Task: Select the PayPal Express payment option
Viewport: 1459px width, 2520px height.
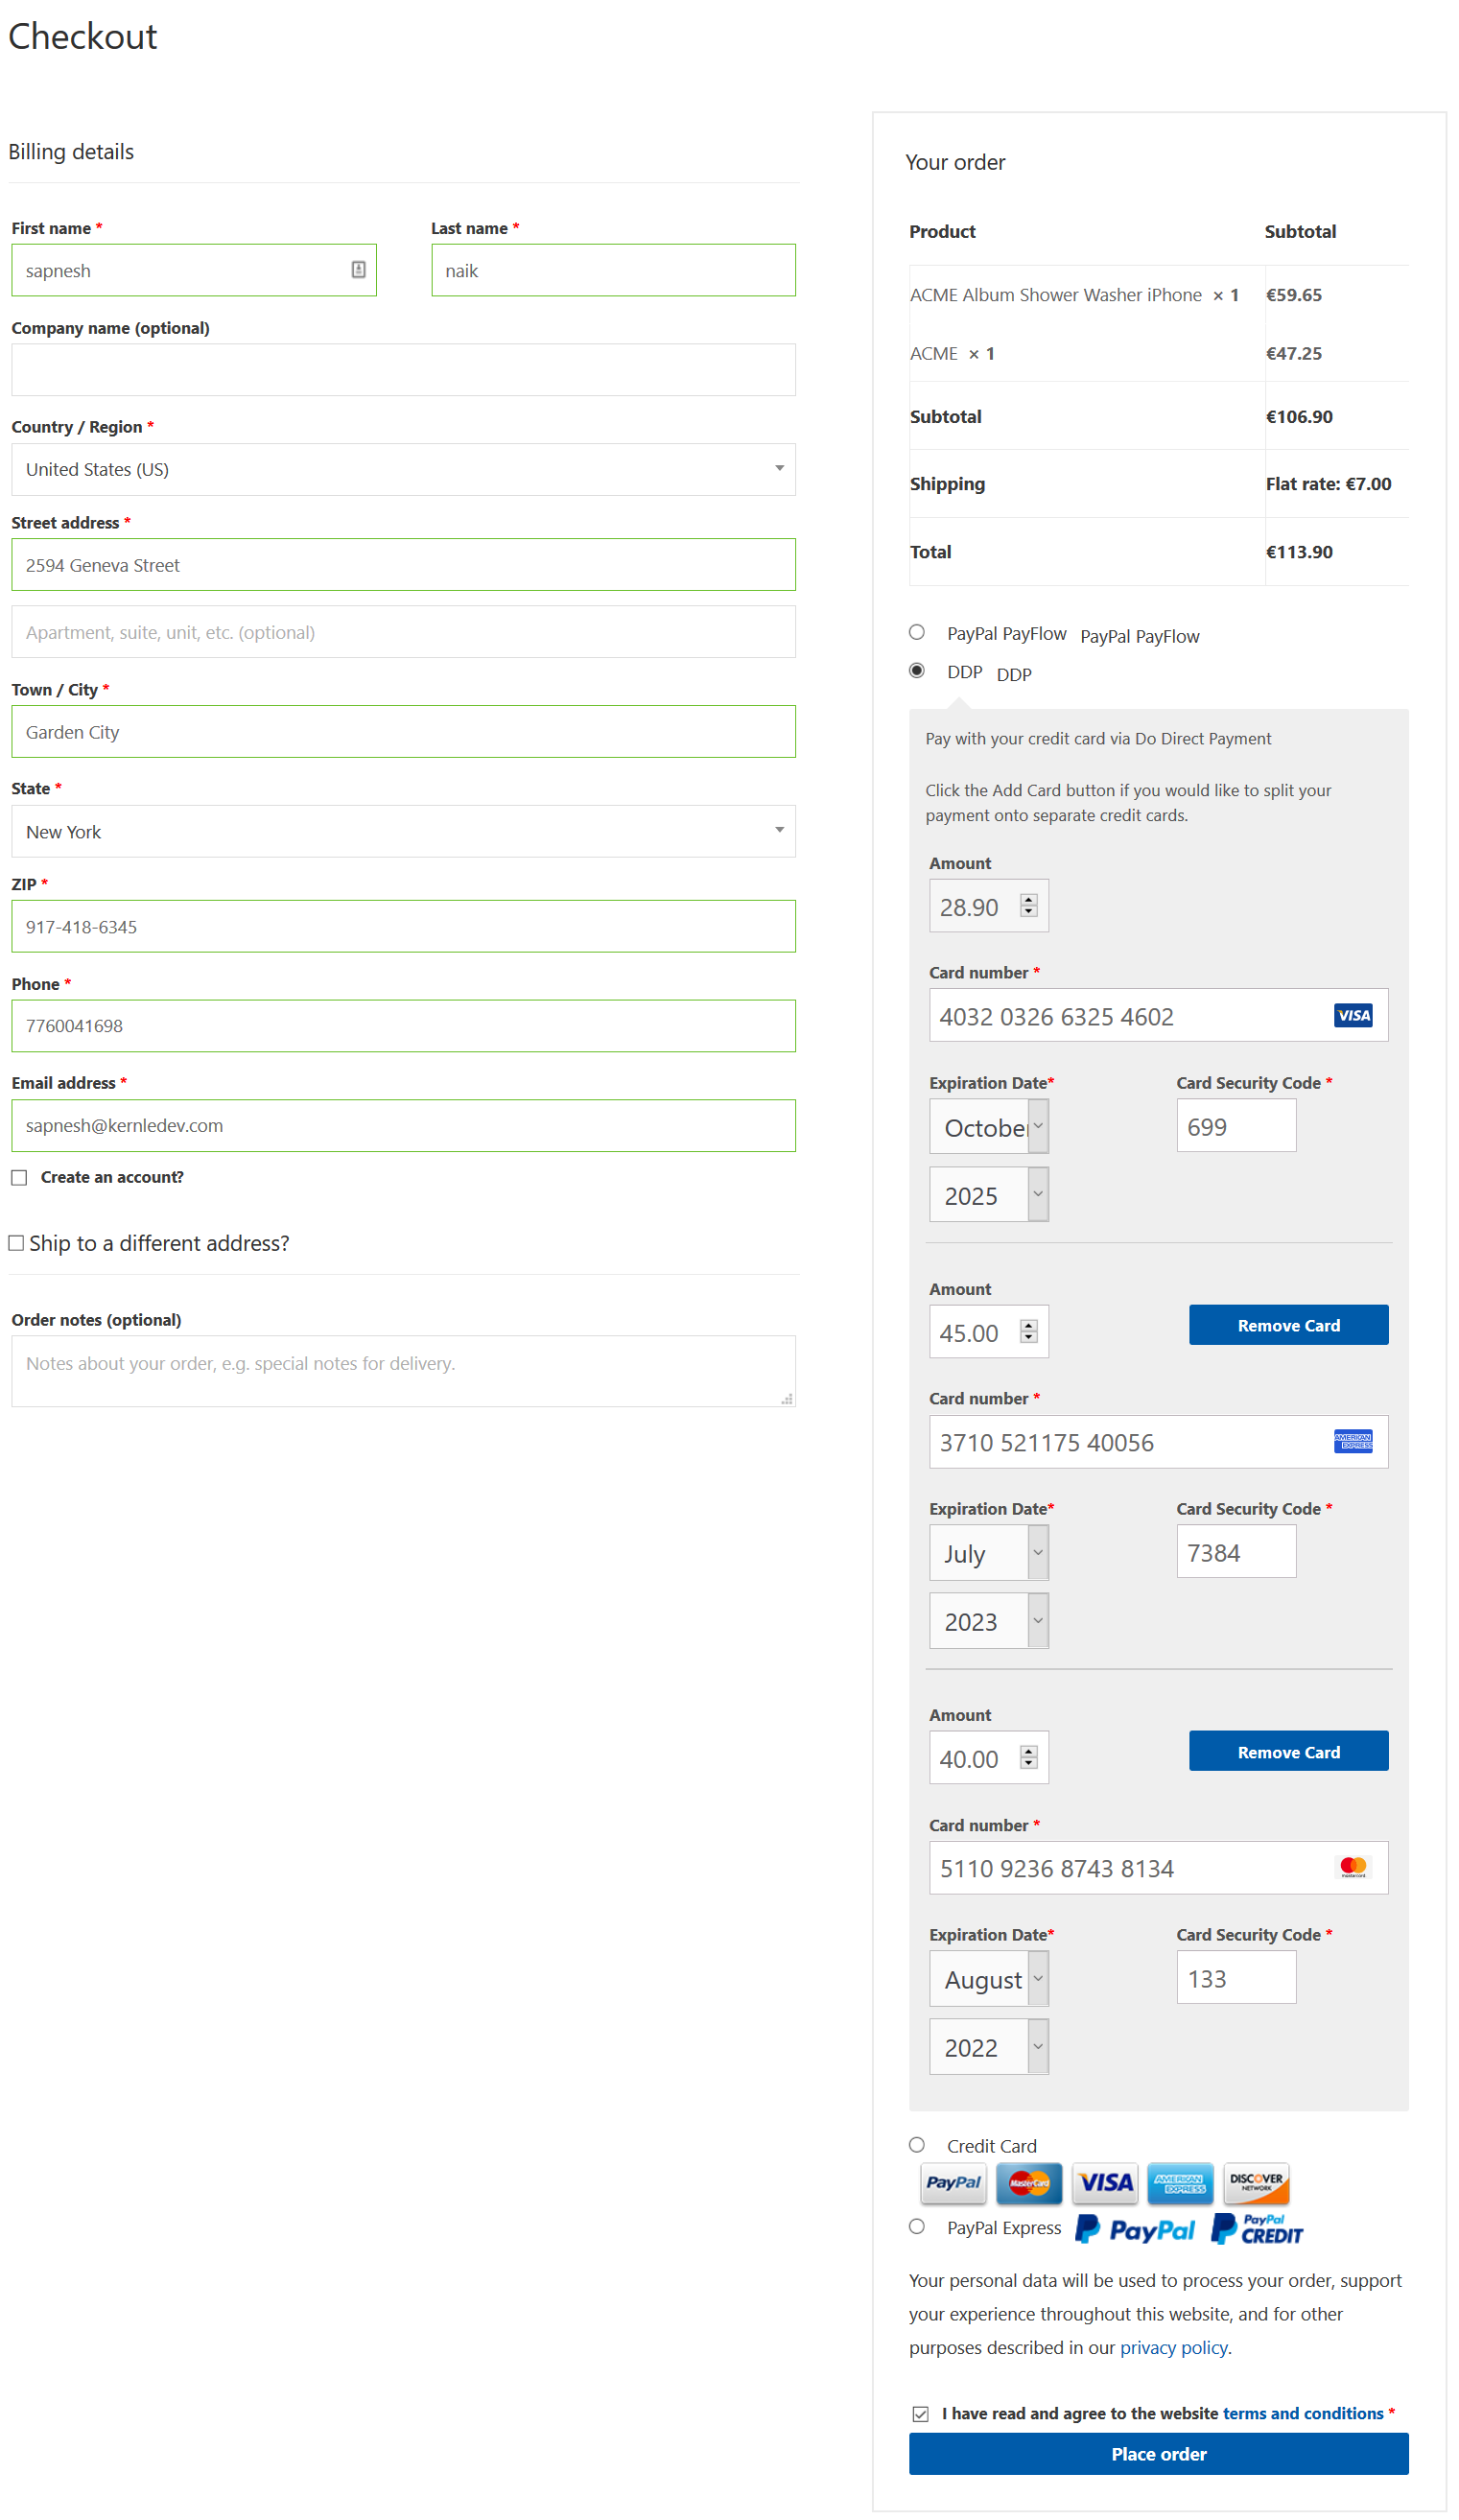Action: pyautogui.click(x=917, y=2228)
